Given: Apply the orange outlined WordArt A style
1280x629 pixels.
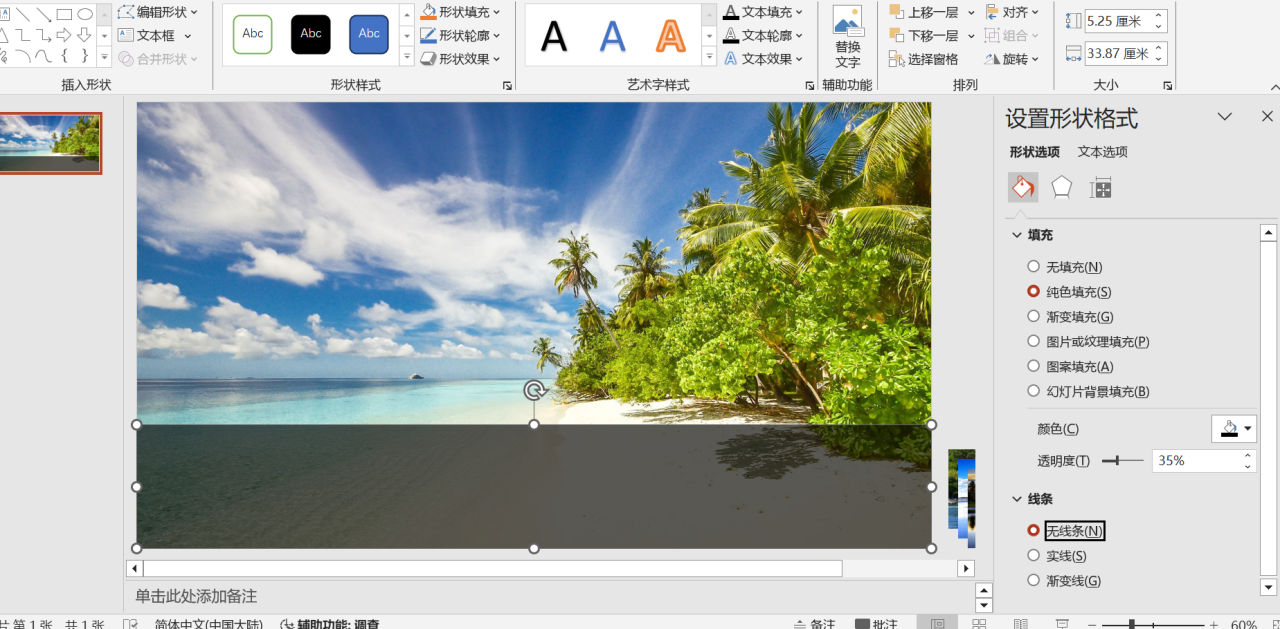Looking at the screenshot, I should pos(671,35).
